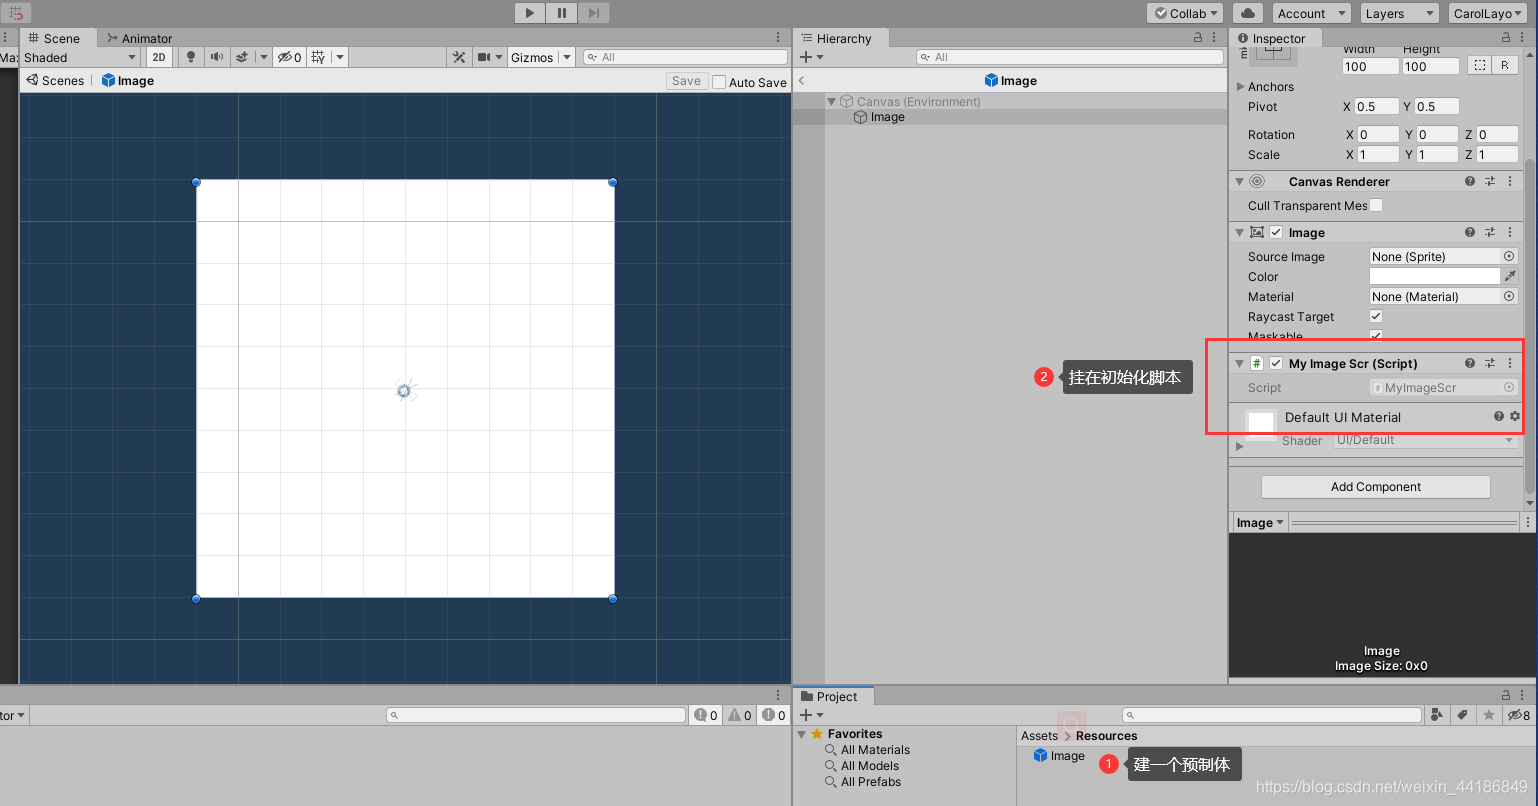
Task: Open the component editor tools icon
Action: tap(459, 57)
